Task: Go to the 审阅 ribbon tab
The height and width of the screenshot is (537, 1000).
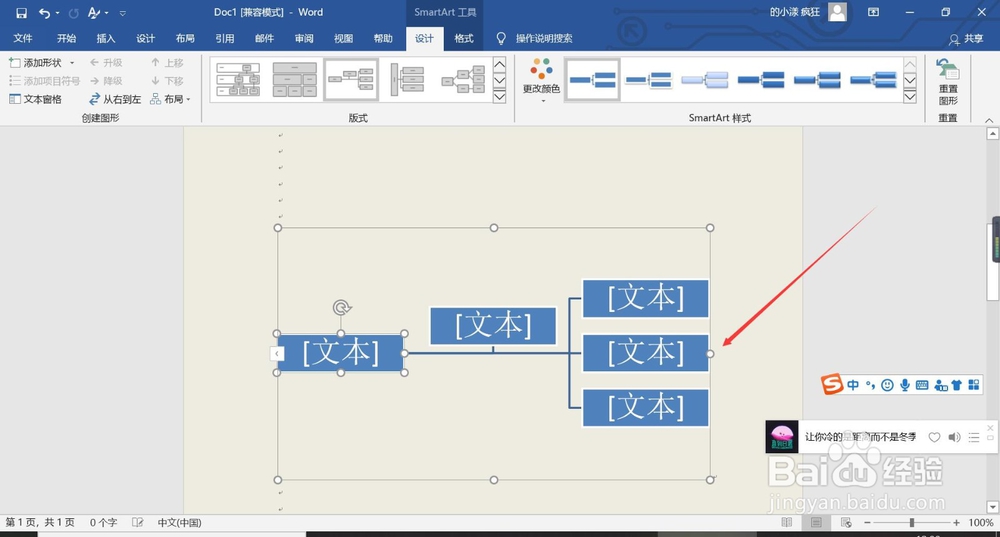Action: 304,38
